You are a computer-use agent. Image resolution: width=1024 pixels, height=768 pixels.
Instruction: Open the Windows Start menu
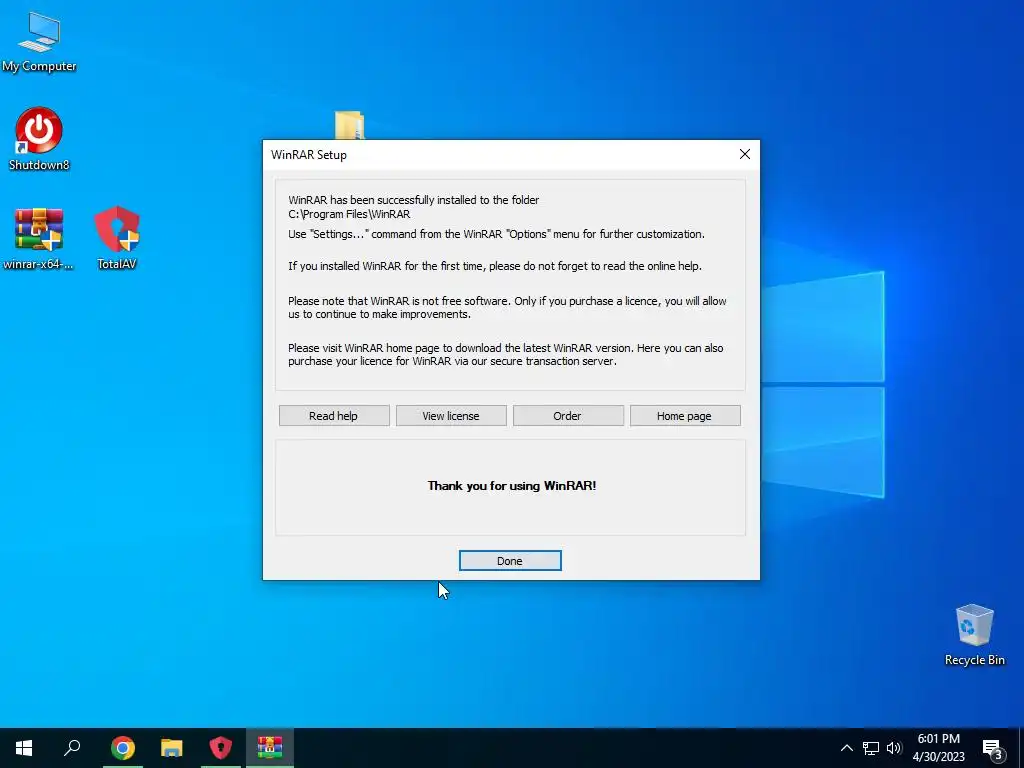point(24,748)
